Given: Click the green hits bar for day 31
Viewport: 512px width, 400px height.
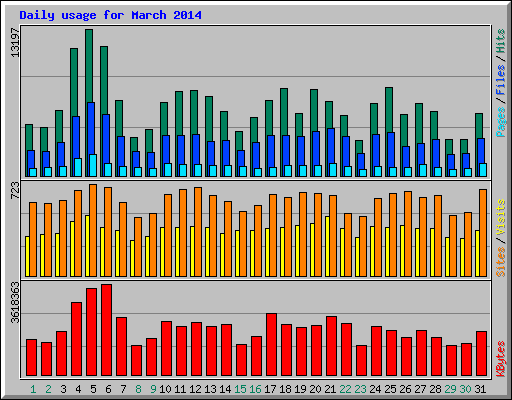Looking at the screenshot, I should (479, 126).
